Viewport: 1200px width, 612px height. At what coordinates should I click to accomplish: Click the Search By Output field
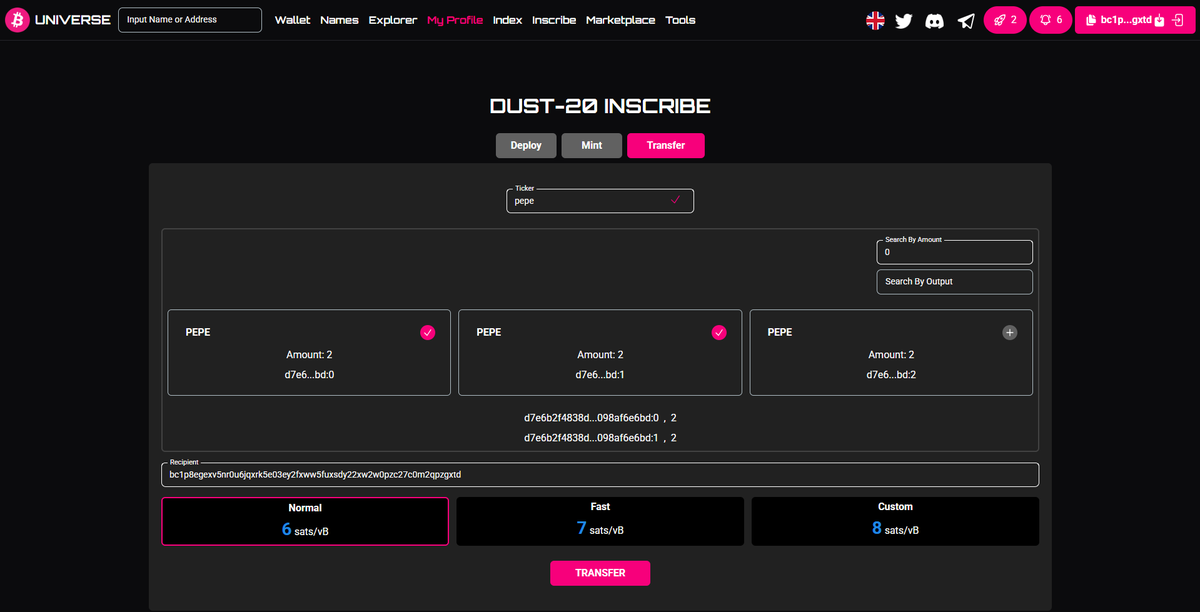[x=954, y=282]
